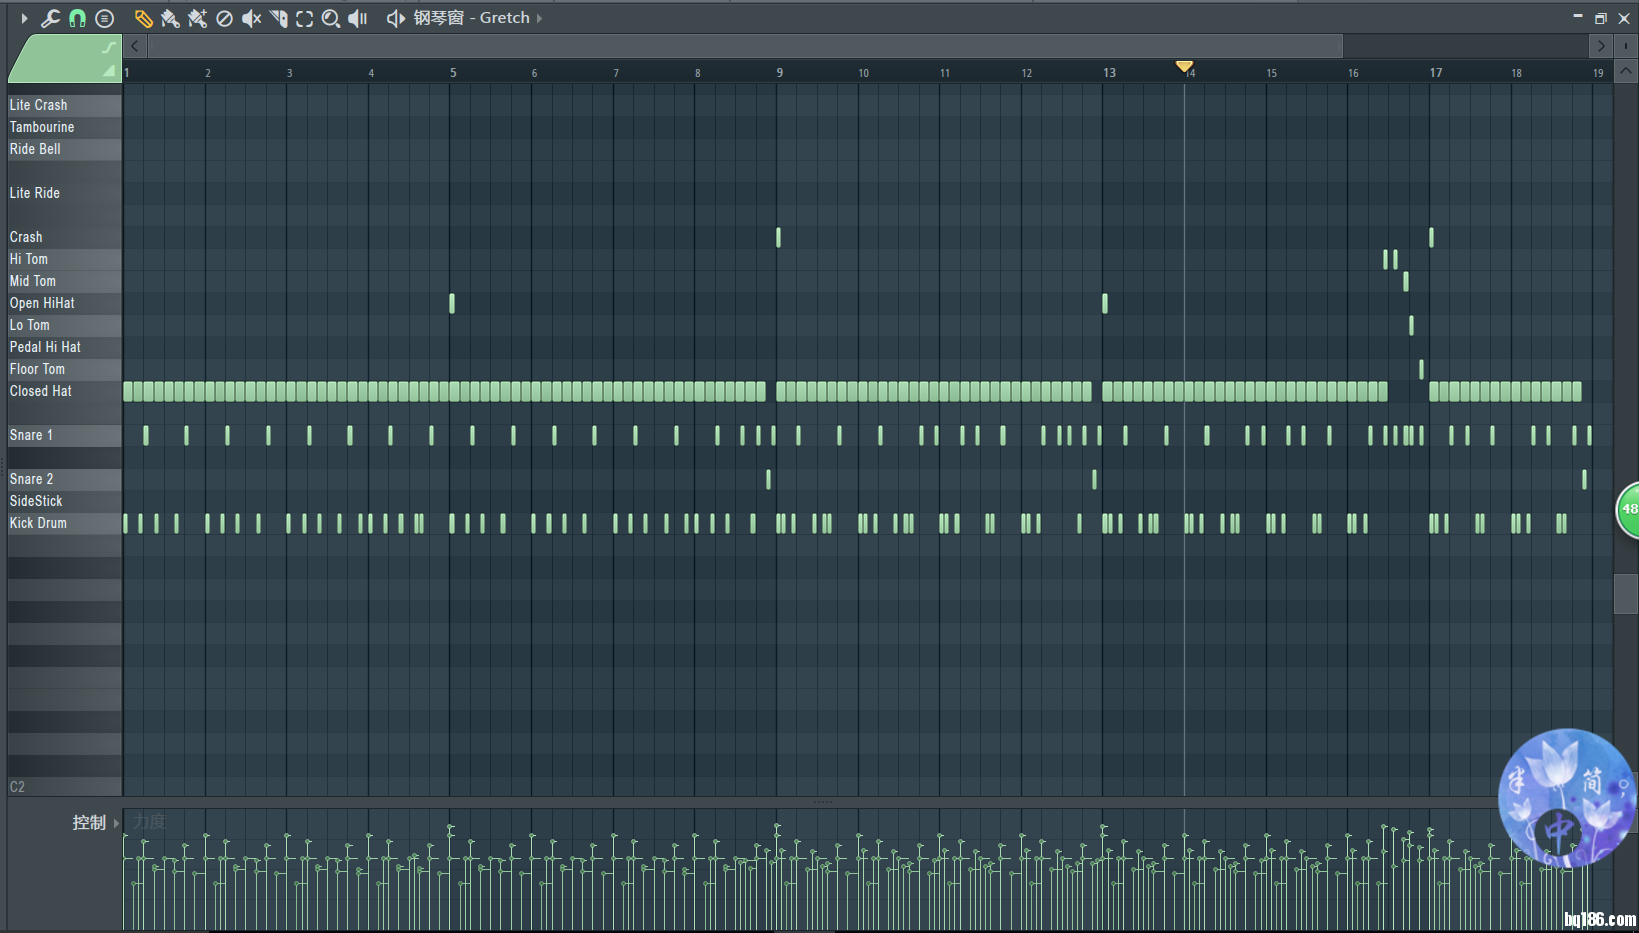
Task: Select the Paint brush tool
Action: (170, 18)
